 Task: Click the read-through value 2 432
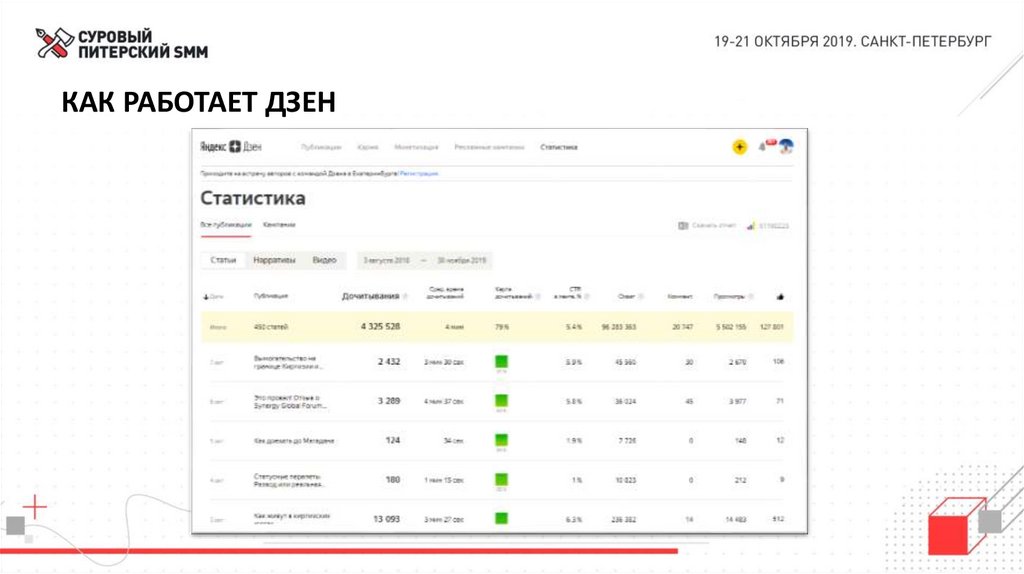(389, 362)
